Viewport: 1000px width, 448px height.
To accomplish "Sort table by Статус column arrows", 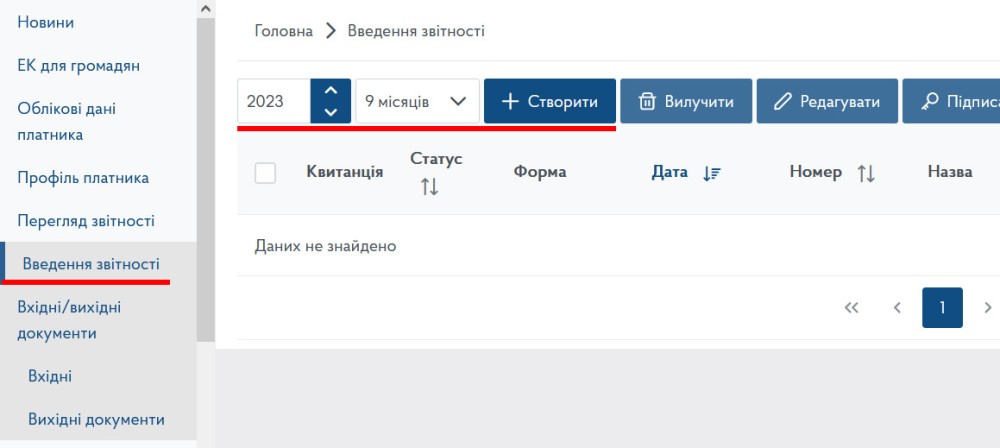I will click(430, 186).
